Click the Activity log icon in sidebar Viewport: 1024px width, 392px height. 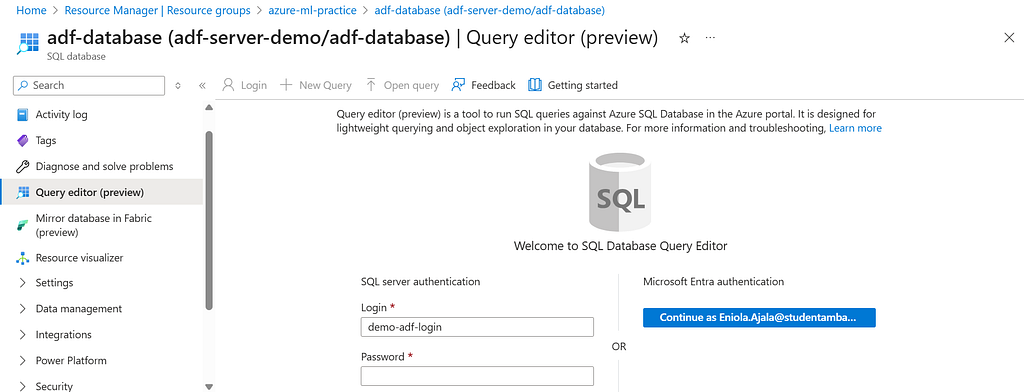(23, 114)
